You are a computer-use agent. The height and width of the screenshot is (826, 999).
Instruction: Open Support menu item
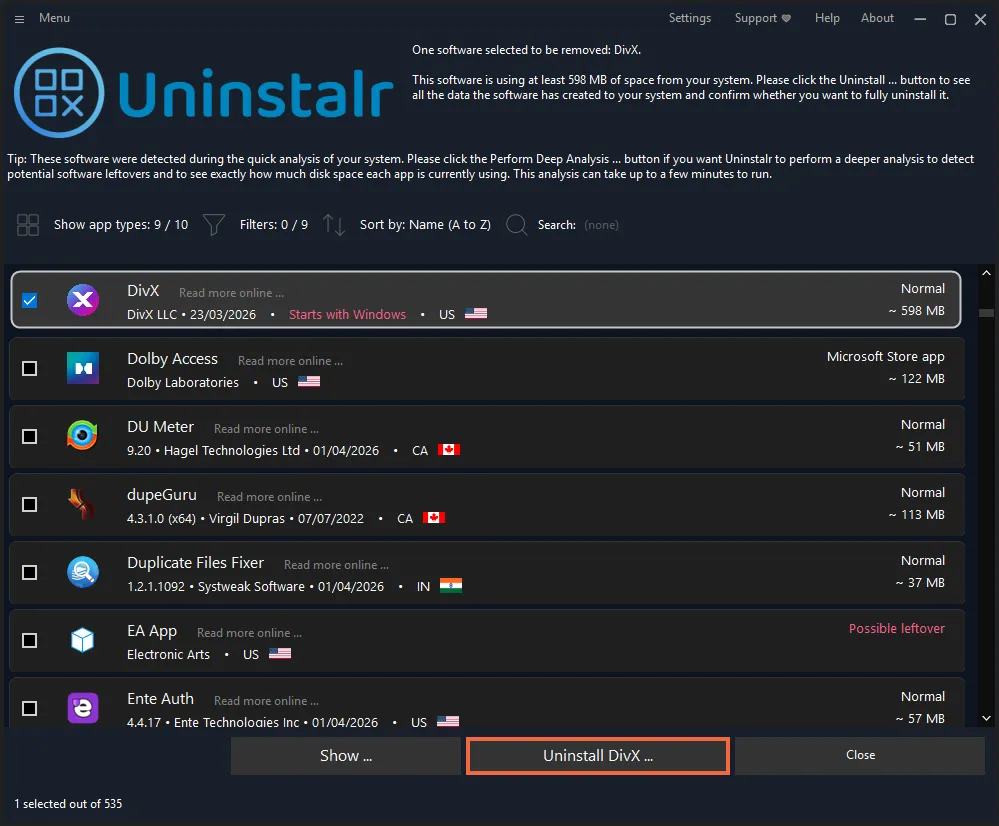pyautogui.click(x=756, y=18)
